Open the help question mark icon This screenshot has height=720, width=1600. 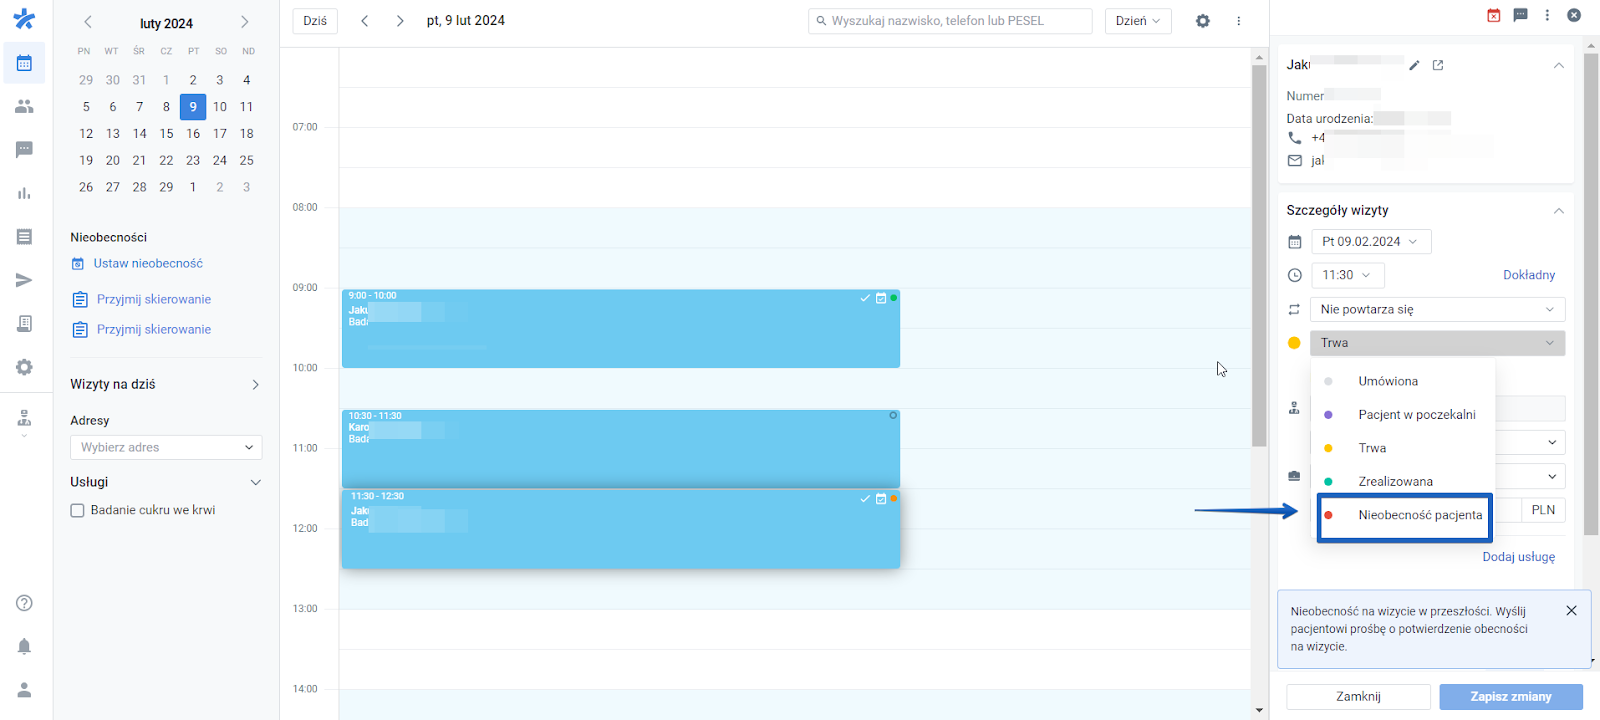(x=24, y=603)
